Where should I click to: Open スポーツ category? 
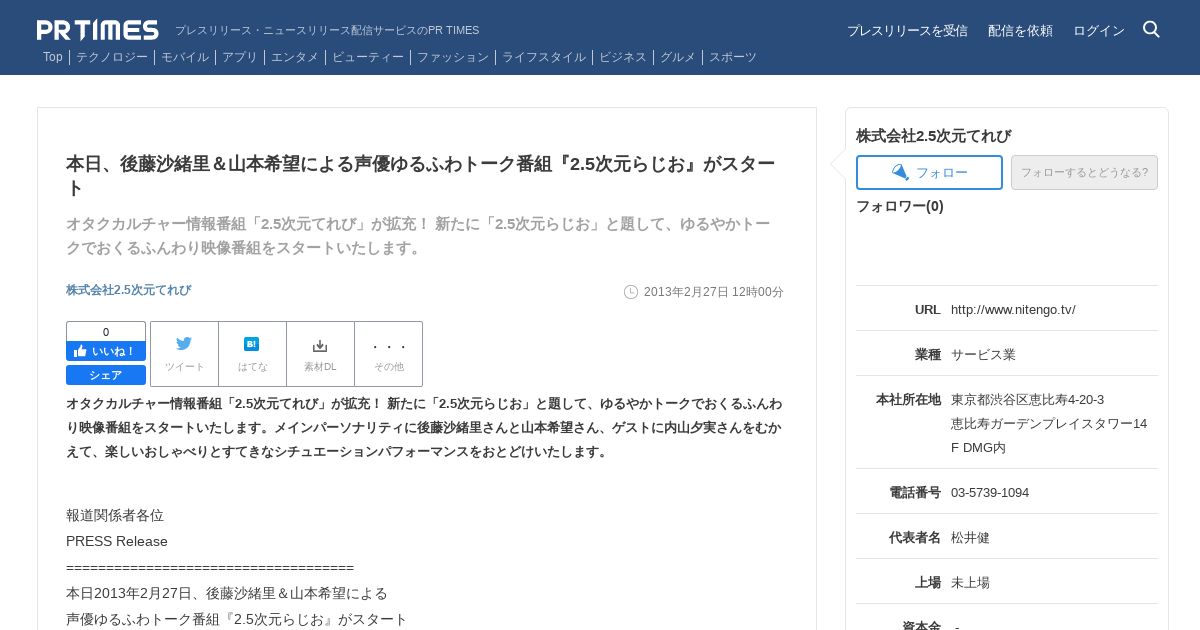(733, 57)
